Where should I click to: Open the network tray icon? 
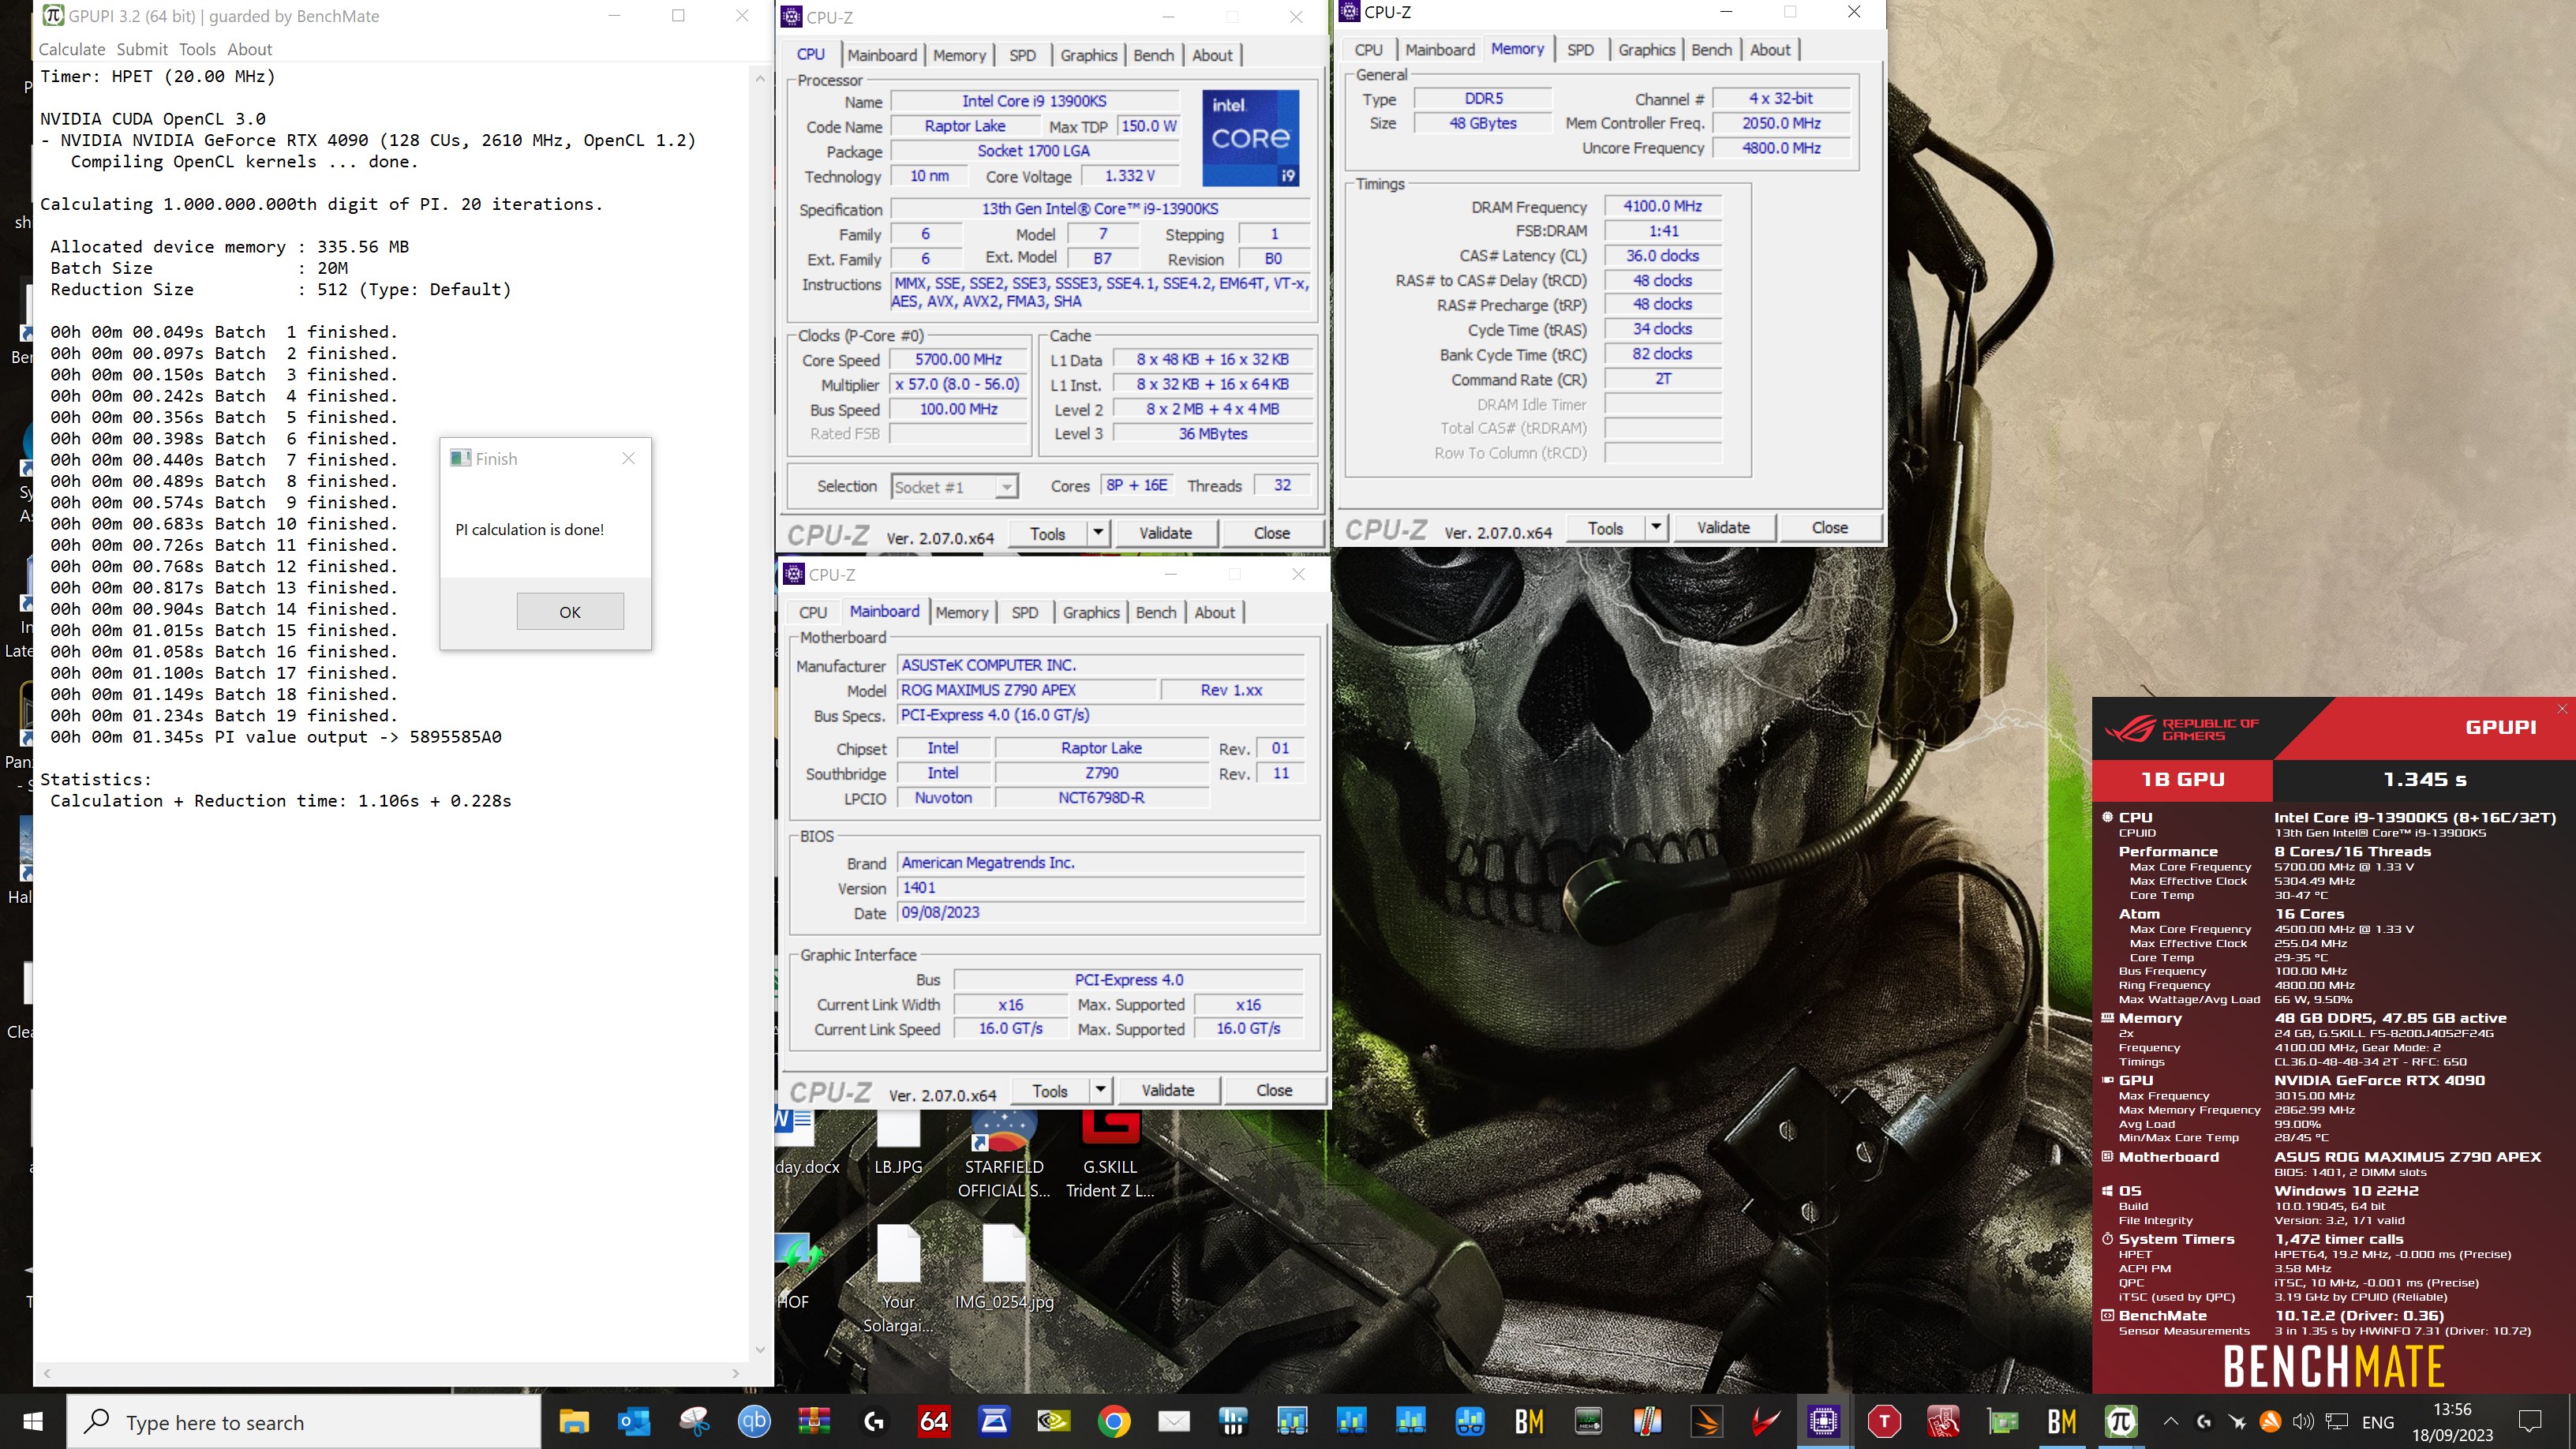point(2336,1421)
